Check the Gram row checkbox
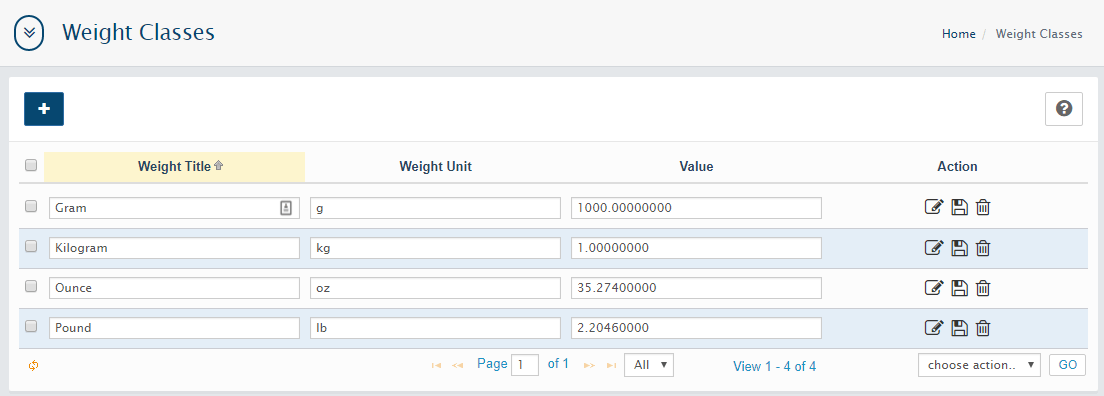The width and height of the screenshot is (1104, 396). tap(31, 206)
